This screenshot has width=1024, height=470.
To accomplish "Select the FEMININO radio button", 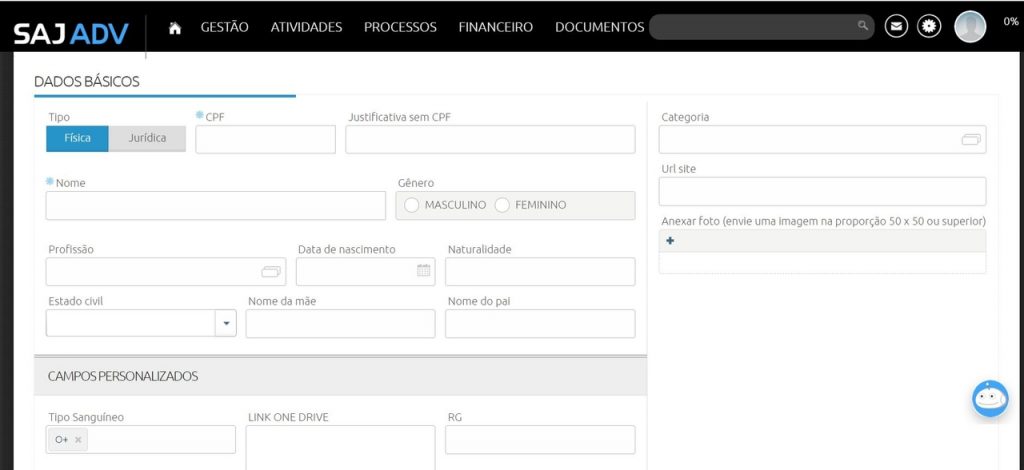I will pos(502,205).
